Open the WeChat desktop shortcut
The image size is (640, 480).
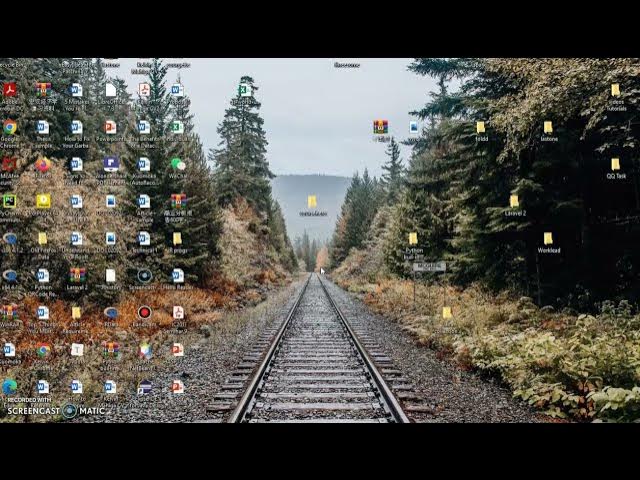[177, 164]
